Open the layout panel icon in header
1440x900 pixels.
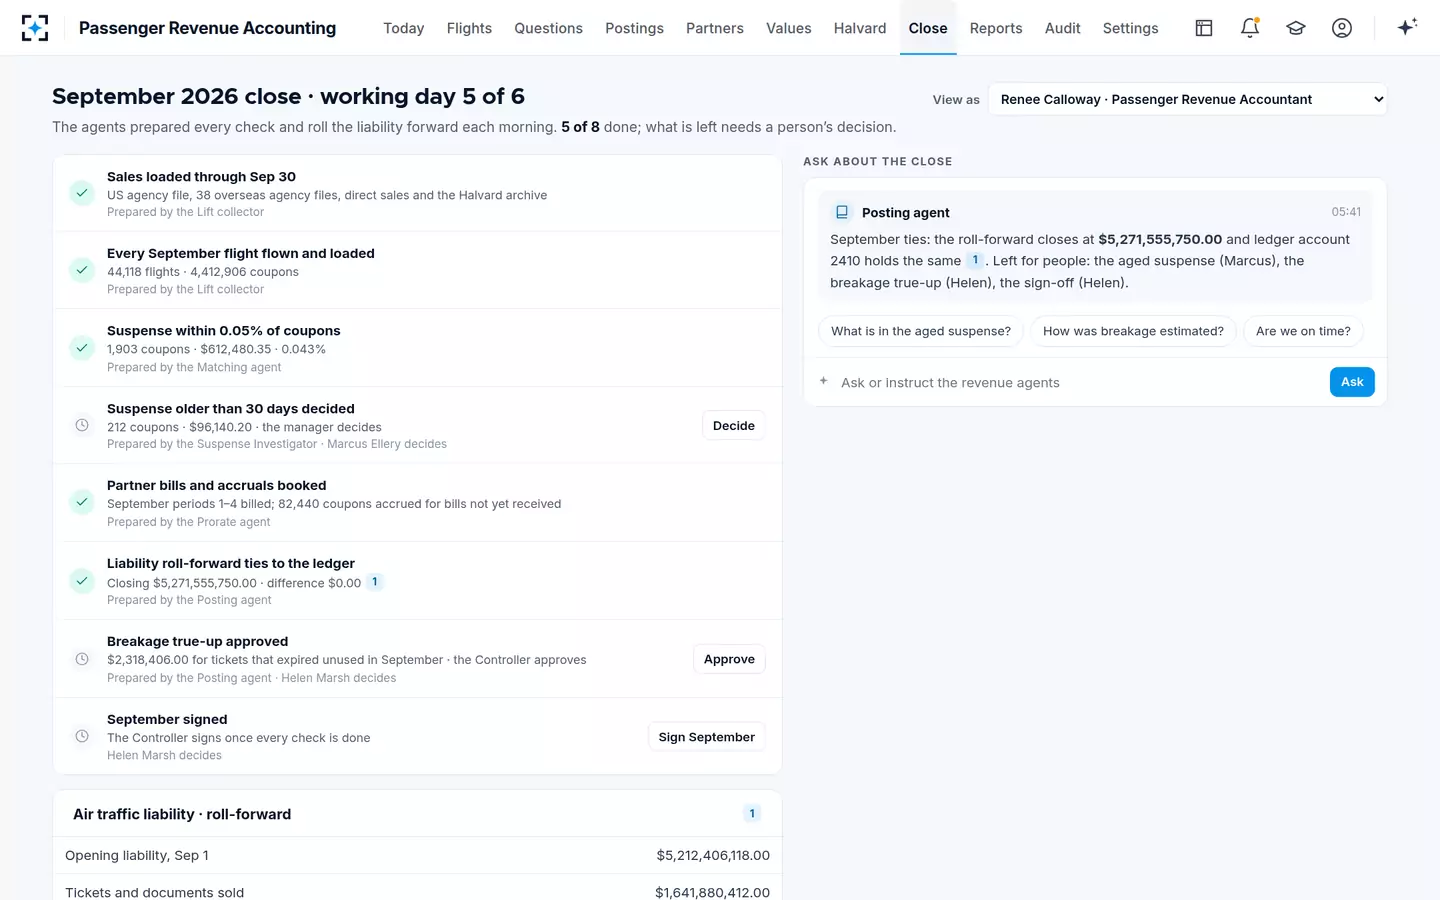(x=1204, y=28)
